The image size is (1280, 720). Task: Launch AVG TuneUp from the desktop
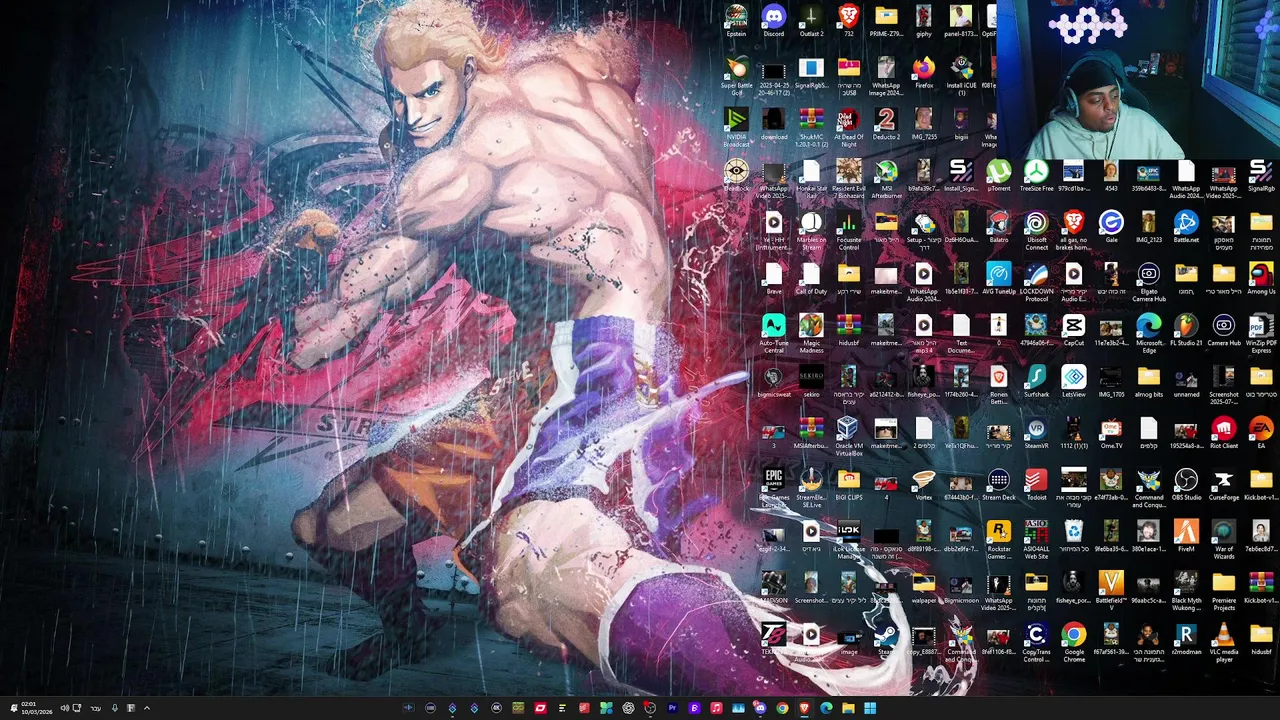coord(999,279)
